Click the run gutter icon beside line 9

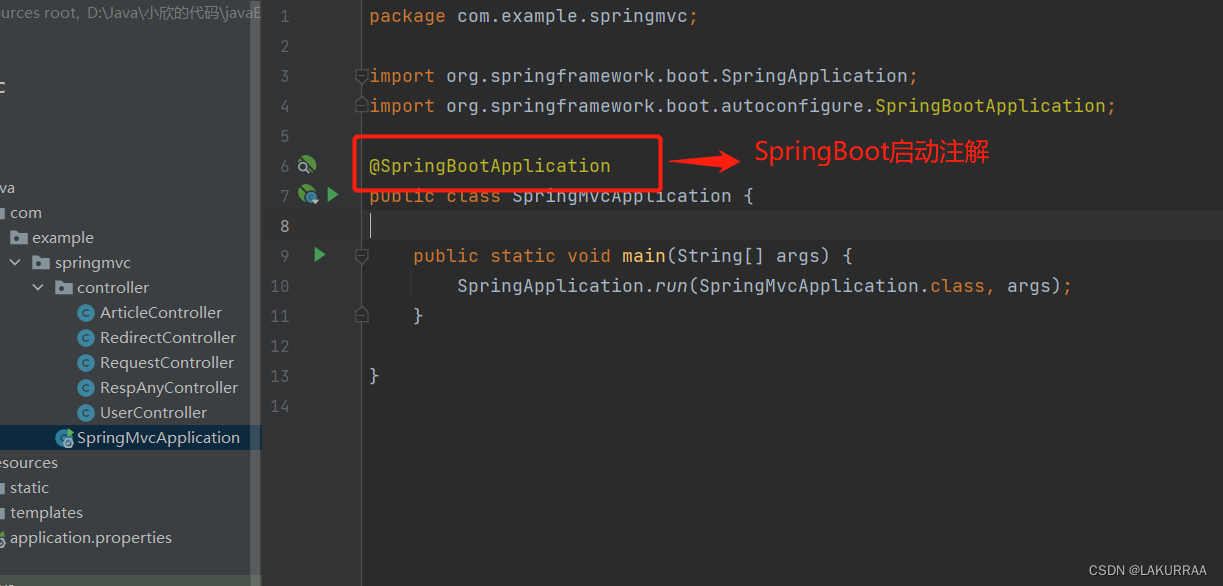pyautogui.click(x=320, y=255)
